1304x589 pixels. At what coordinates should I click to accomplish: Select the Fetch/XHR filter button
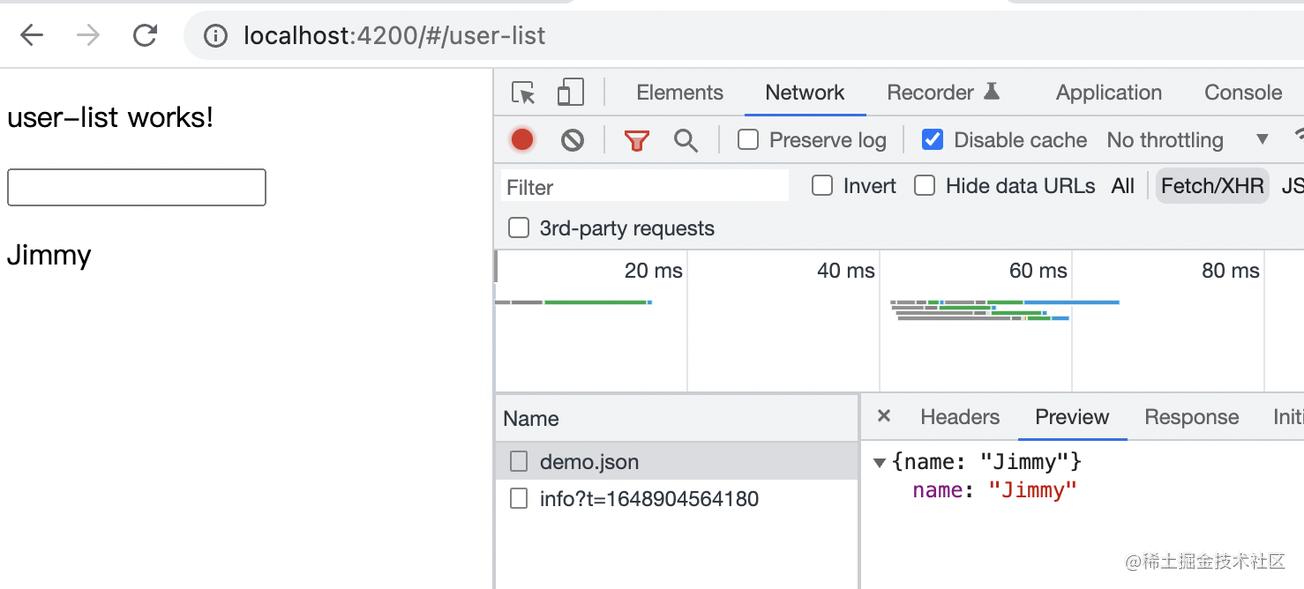tap(1212, 186)
